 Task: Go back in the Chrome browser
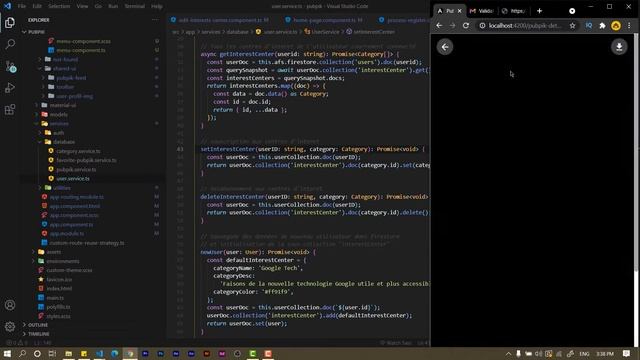tap(439, 25)
